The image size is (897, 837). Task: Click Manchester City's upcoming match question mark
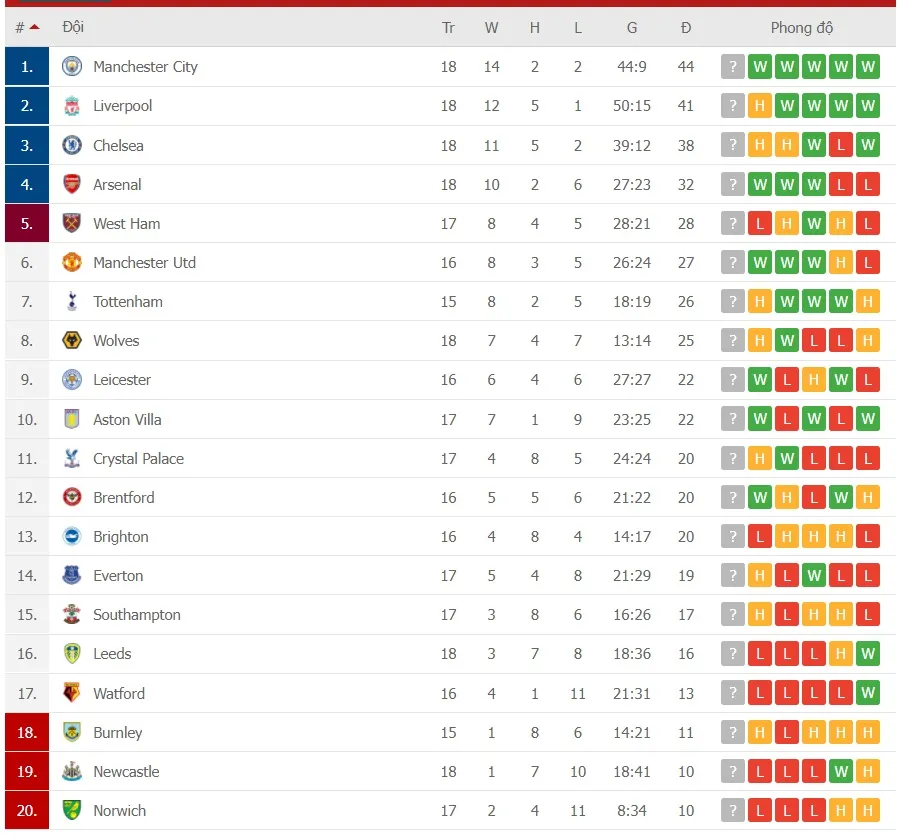(x=733, y=67)
